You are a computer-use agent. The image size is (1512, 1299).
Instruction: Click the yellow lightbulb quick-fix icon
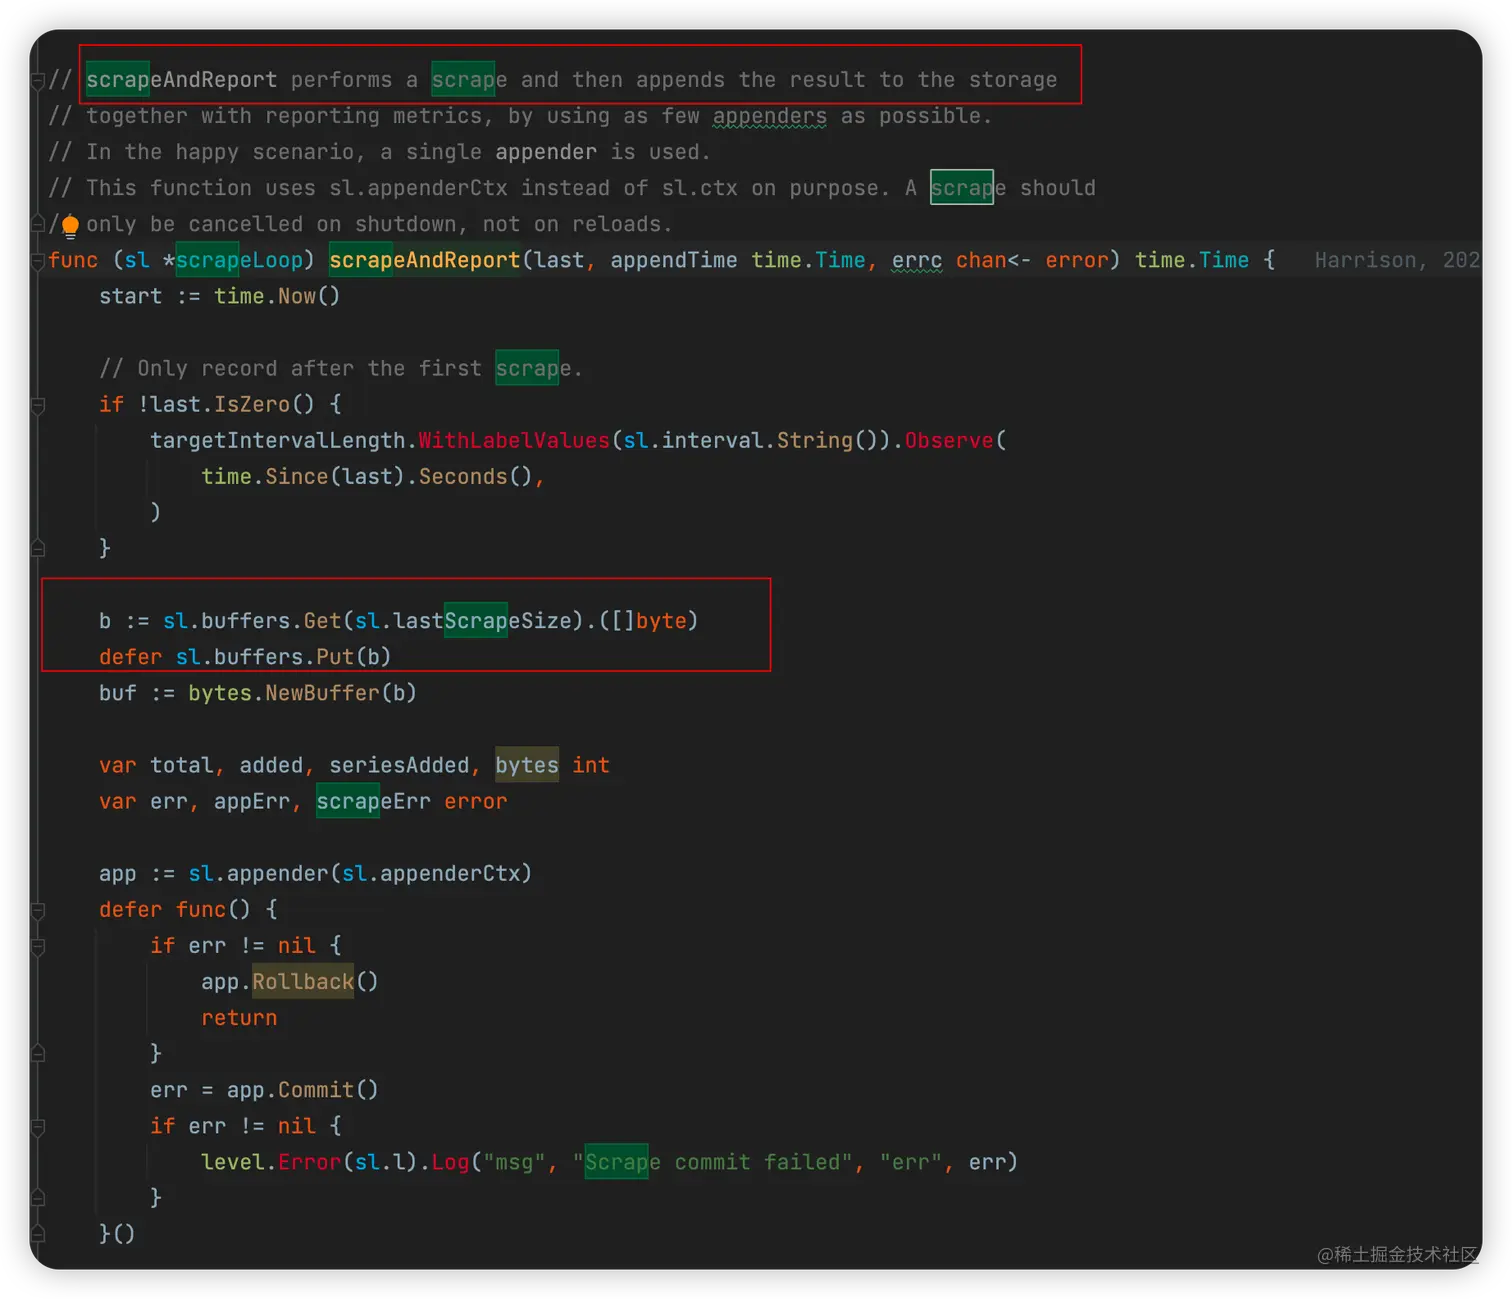pyautogui.click(x=70, y=227)
